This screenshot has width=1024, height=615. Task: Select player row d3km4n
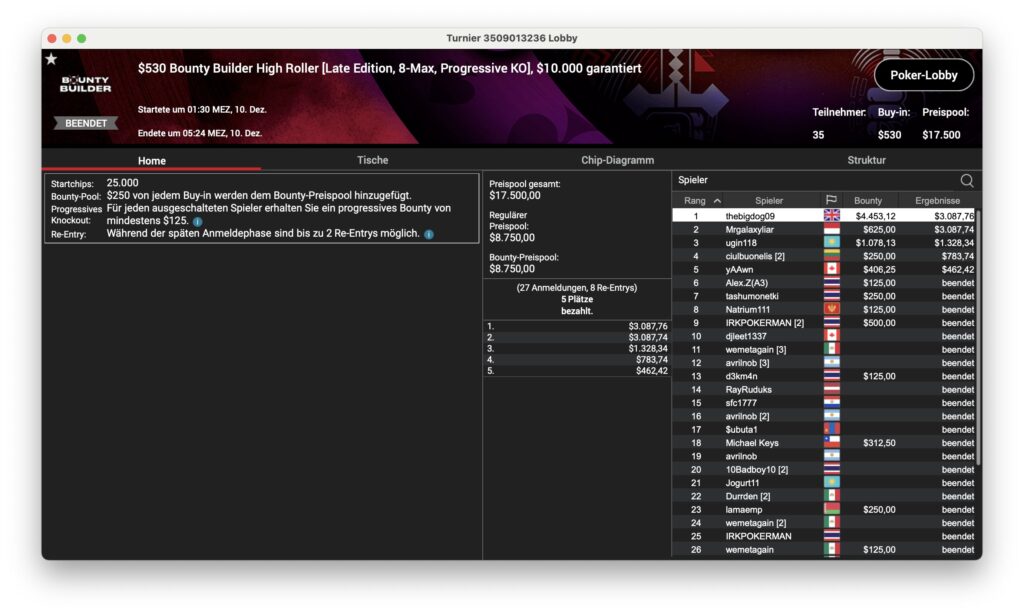[824, 376]
